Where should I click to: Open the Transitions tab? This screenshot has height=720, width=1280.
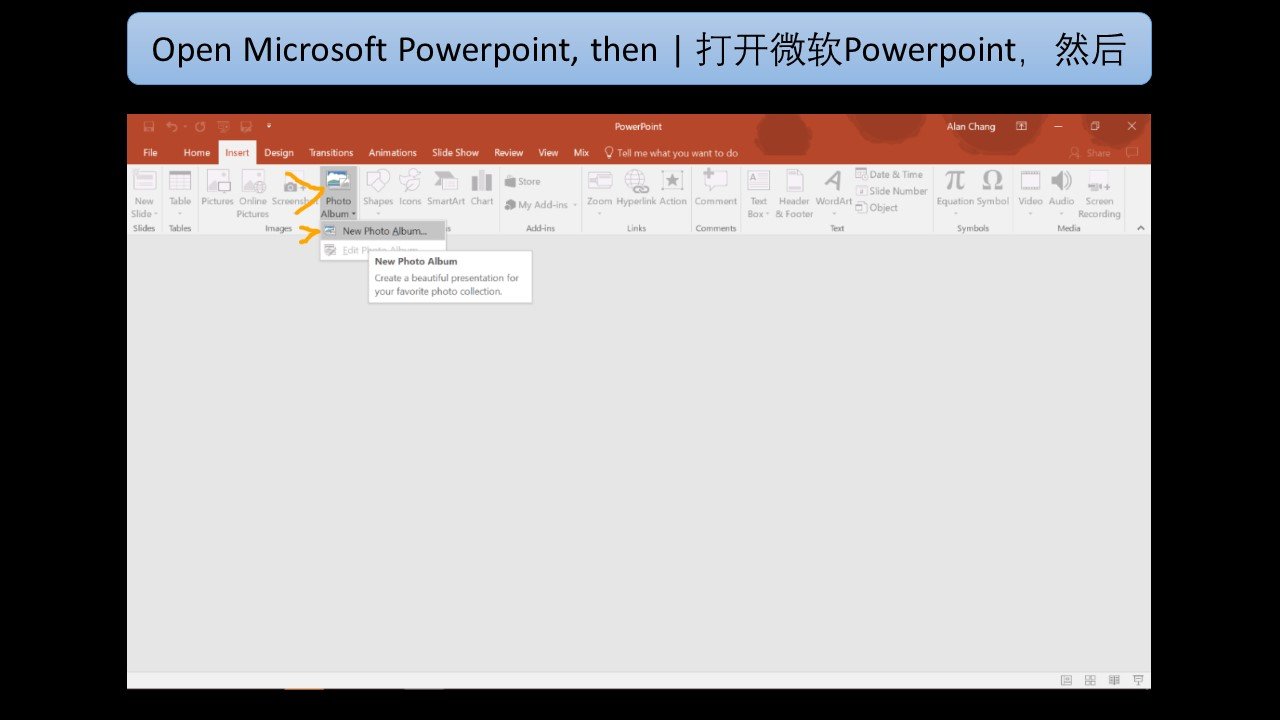click(x=331, y=153)
